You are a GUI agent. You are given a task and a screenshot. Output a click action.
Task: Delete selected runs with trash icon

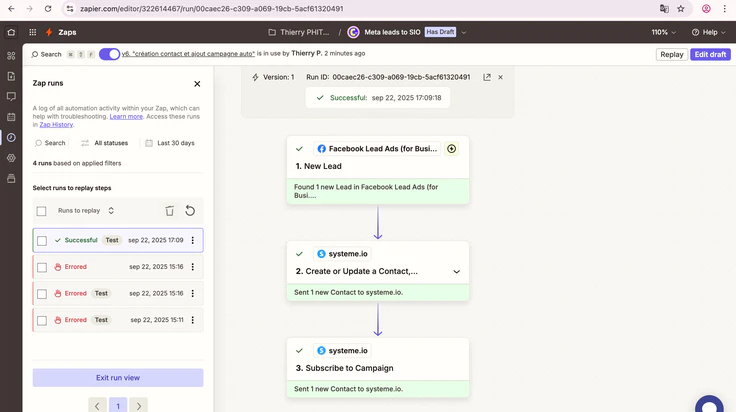pos(169,211)
